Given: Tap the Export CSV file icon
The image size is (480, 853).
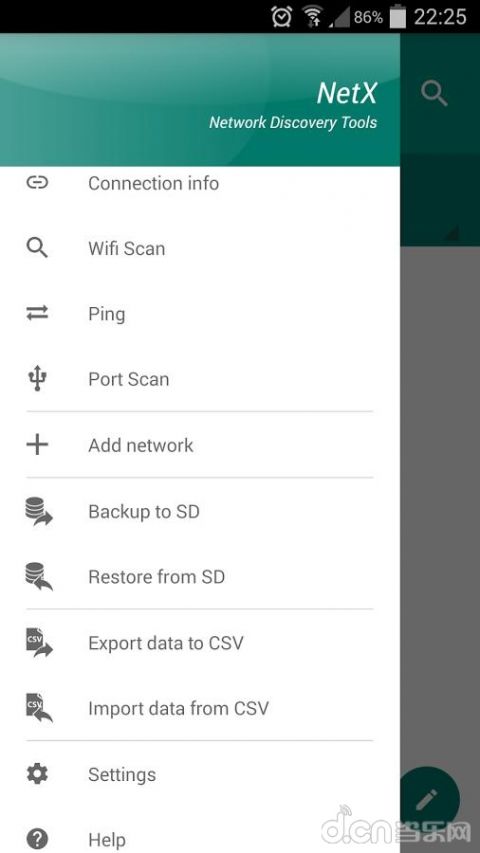Looking at the screenshot, I should click(39, 642).
